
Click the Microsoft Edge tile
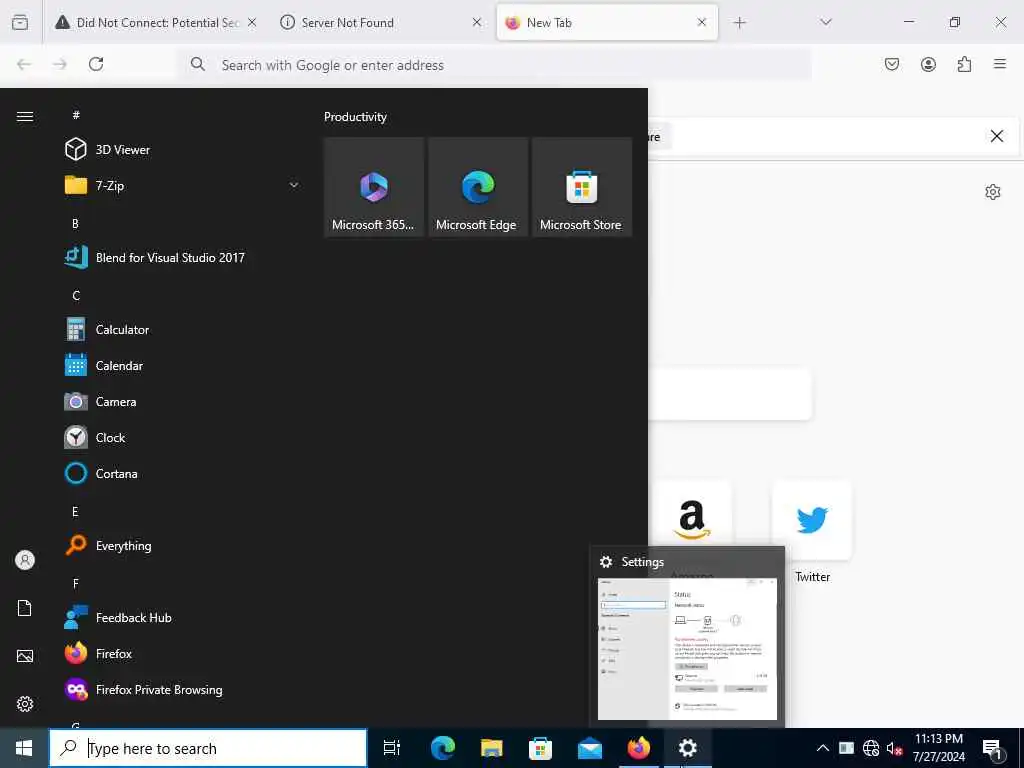coord(477,187)
